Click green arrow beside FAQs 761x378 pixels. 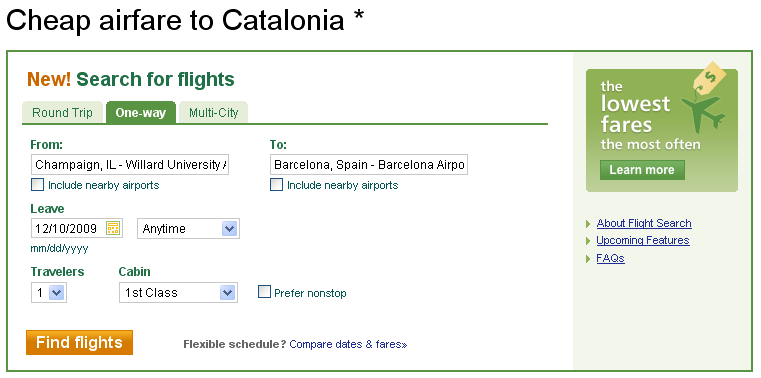tap(588, 258)
